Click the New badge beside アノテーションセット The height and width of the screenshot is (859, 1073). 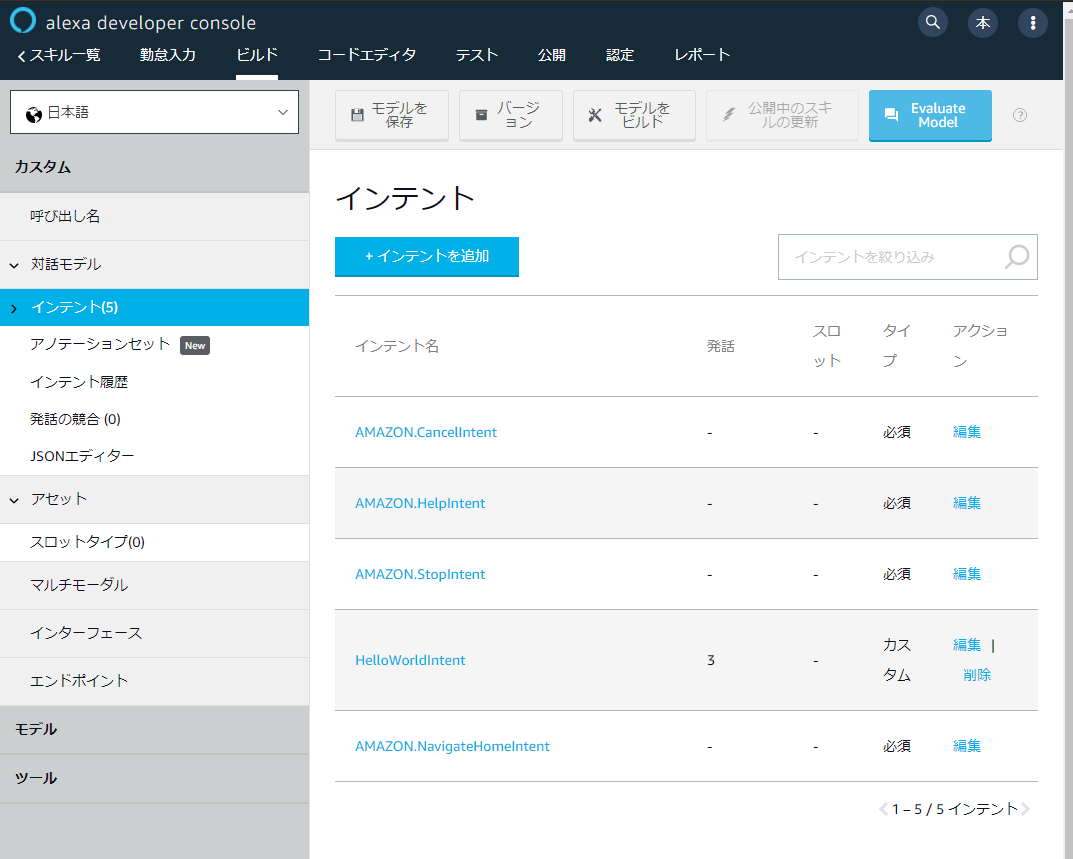195,346
